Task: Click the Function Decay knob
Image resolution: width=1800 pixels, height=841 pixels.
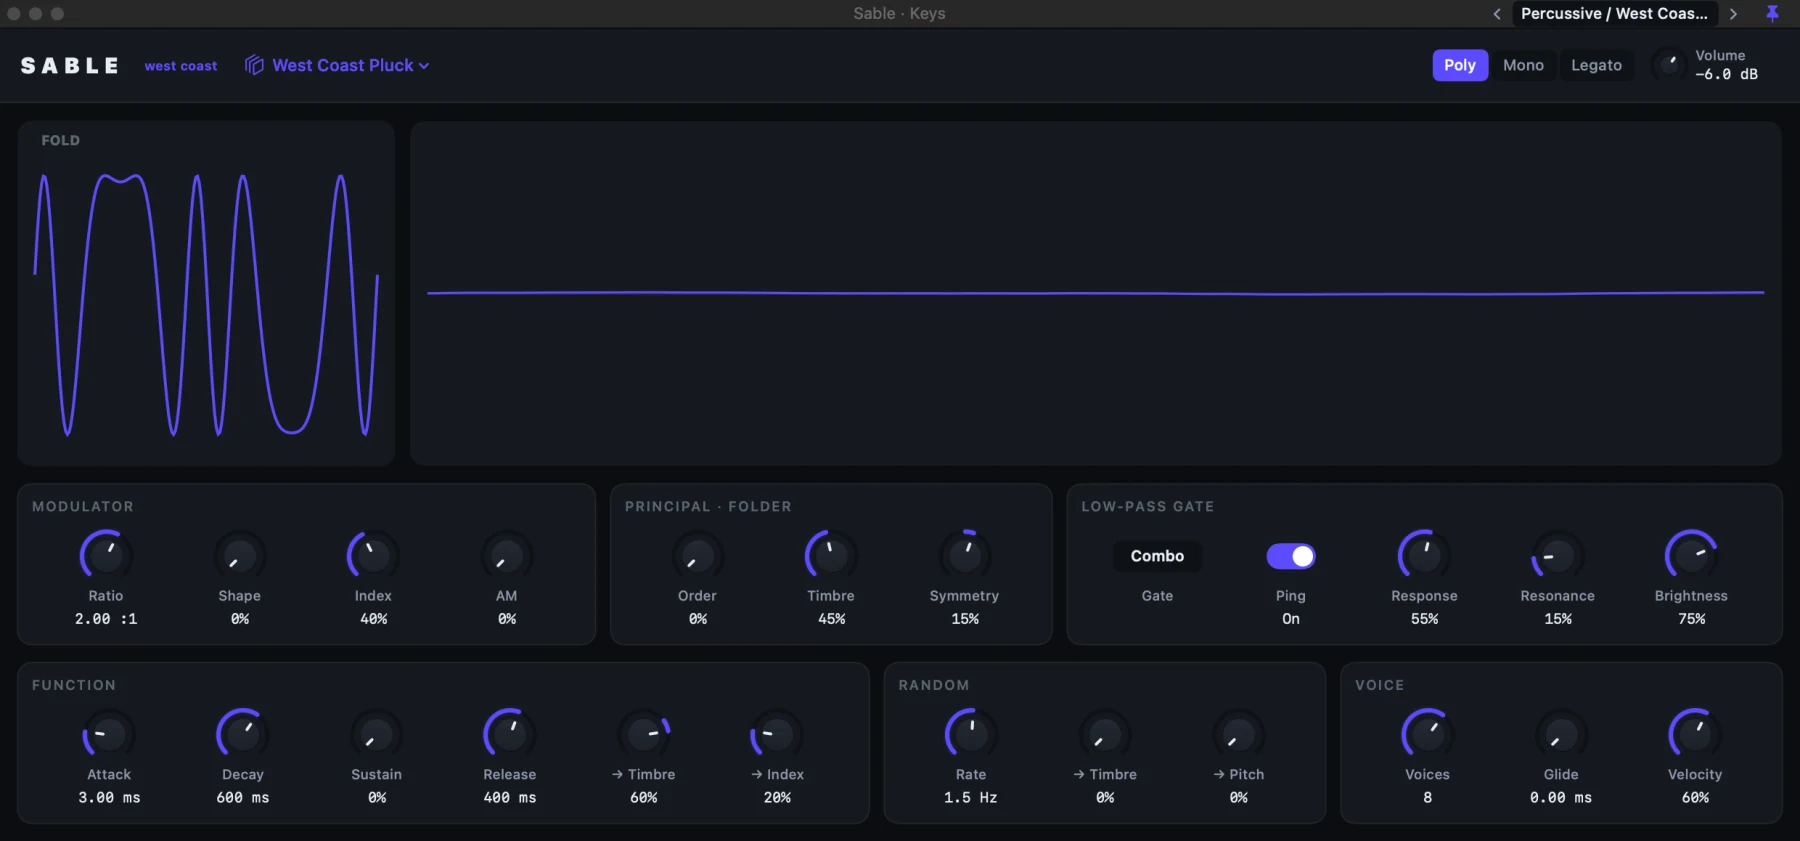Action: [243, 734]
